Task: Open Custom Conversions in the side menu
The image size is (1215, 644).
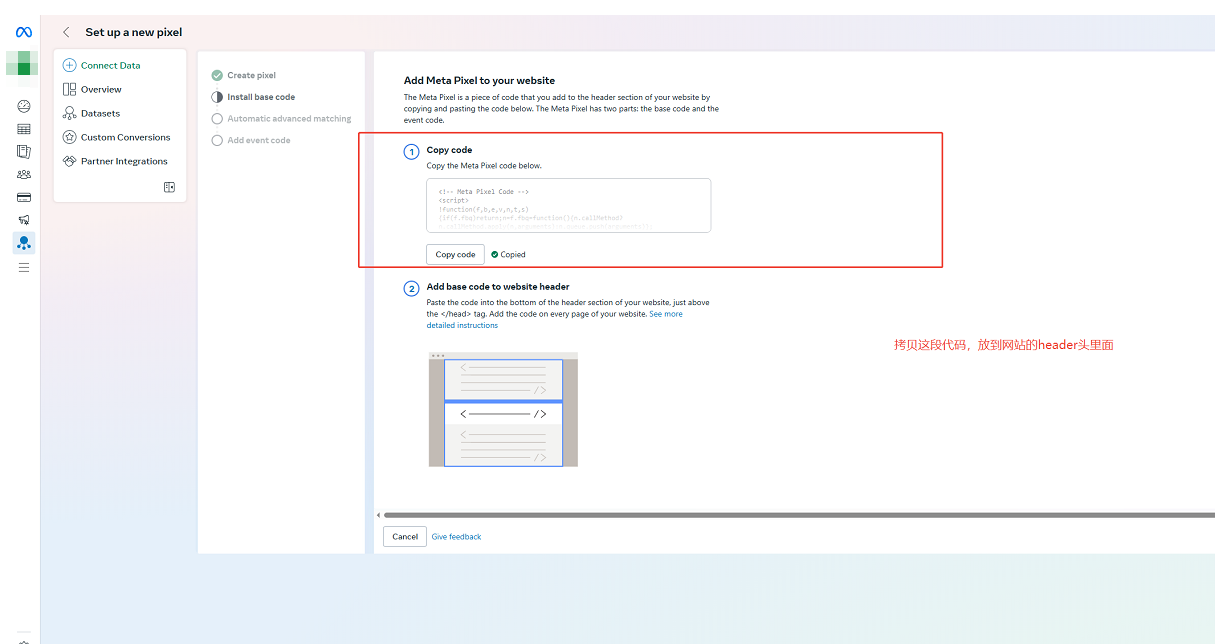Action: 125,137
